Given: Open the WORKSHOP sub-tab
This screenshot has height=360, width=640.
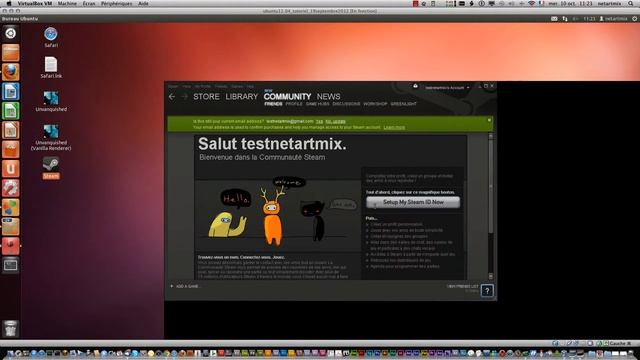Looking at the screenshot, I should 375,104.
